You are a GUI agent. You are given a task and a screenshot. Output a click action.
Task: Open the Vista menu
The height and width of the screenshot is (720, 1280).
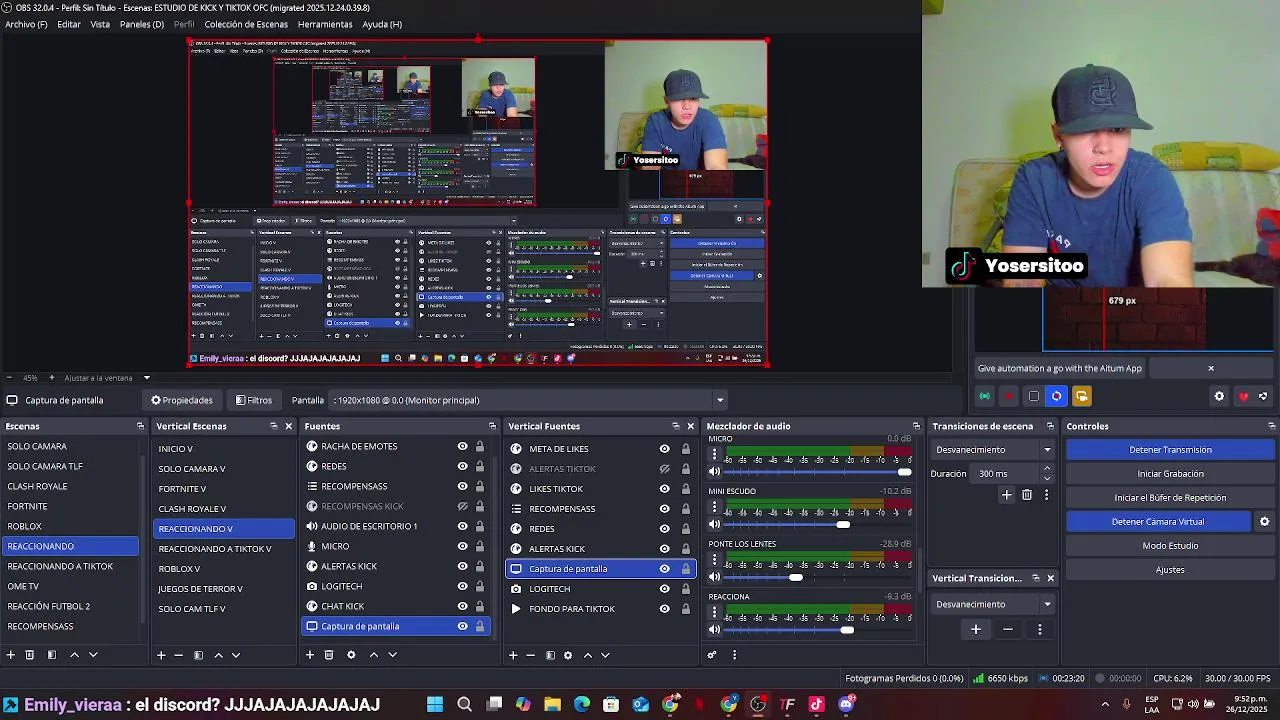tap(100, 24)
